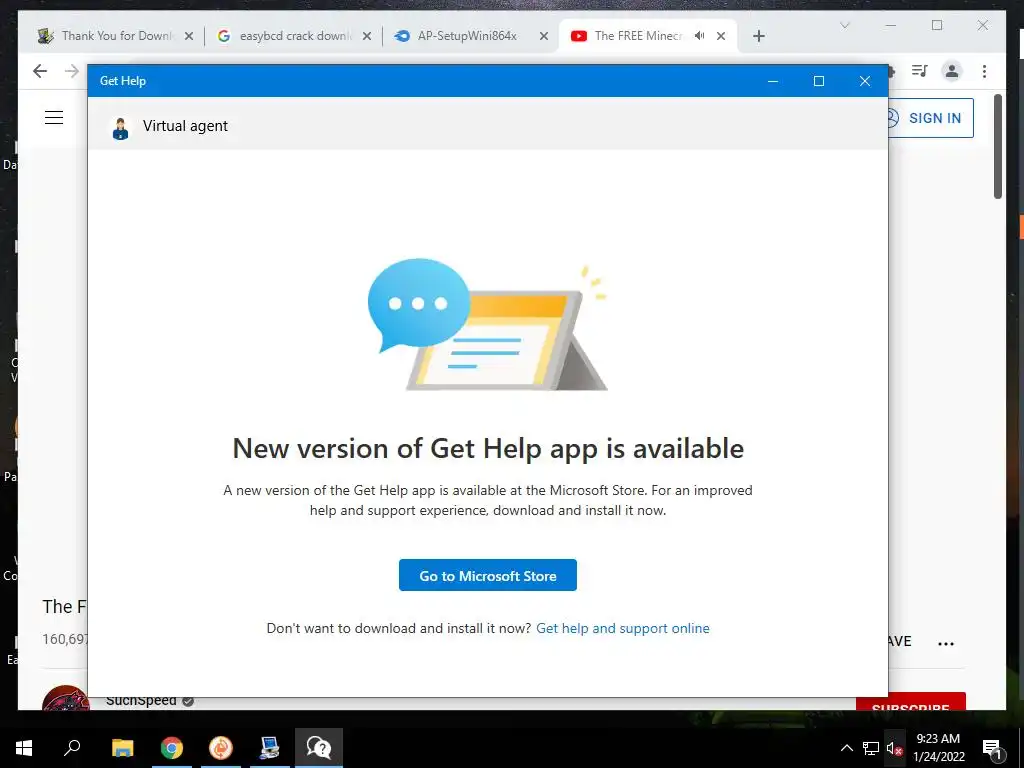Click muted volume tray icon
This screenshot has height=768, width=1024.
(894, 748)
